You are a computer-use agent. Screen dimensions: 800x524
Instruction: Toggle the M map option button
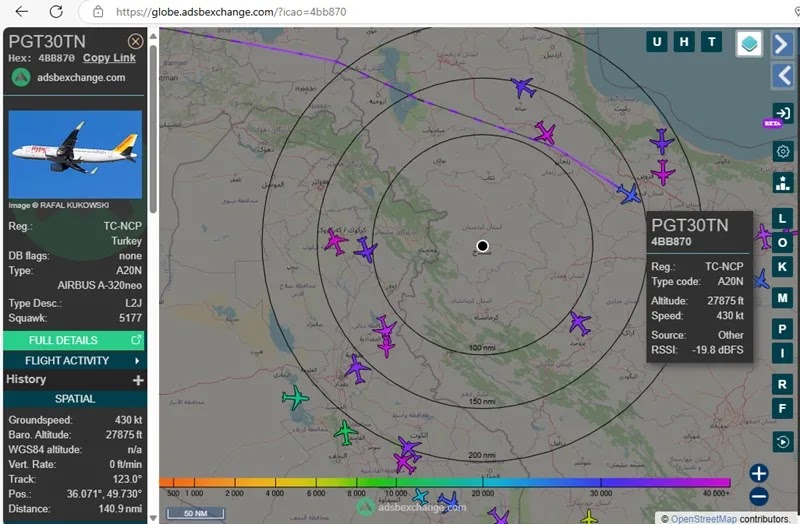[782, 298]
